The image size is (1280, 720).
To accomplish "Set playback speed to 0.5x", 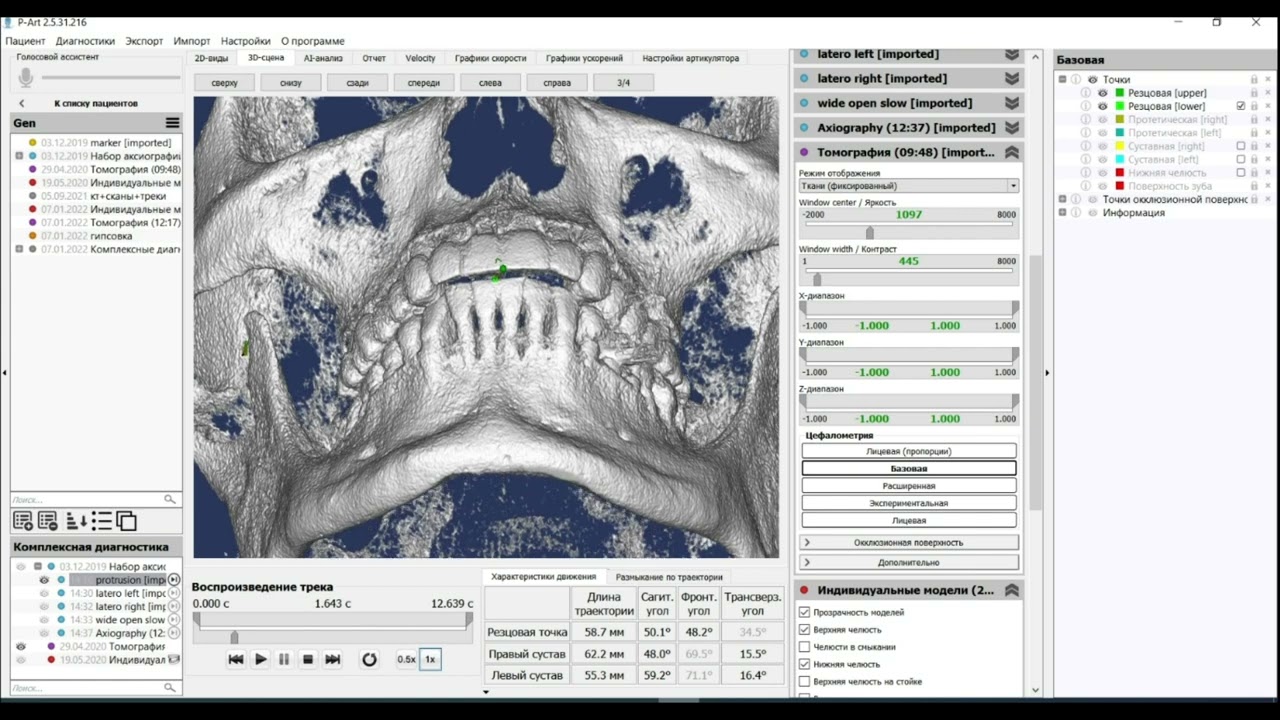I will [406, 659].
